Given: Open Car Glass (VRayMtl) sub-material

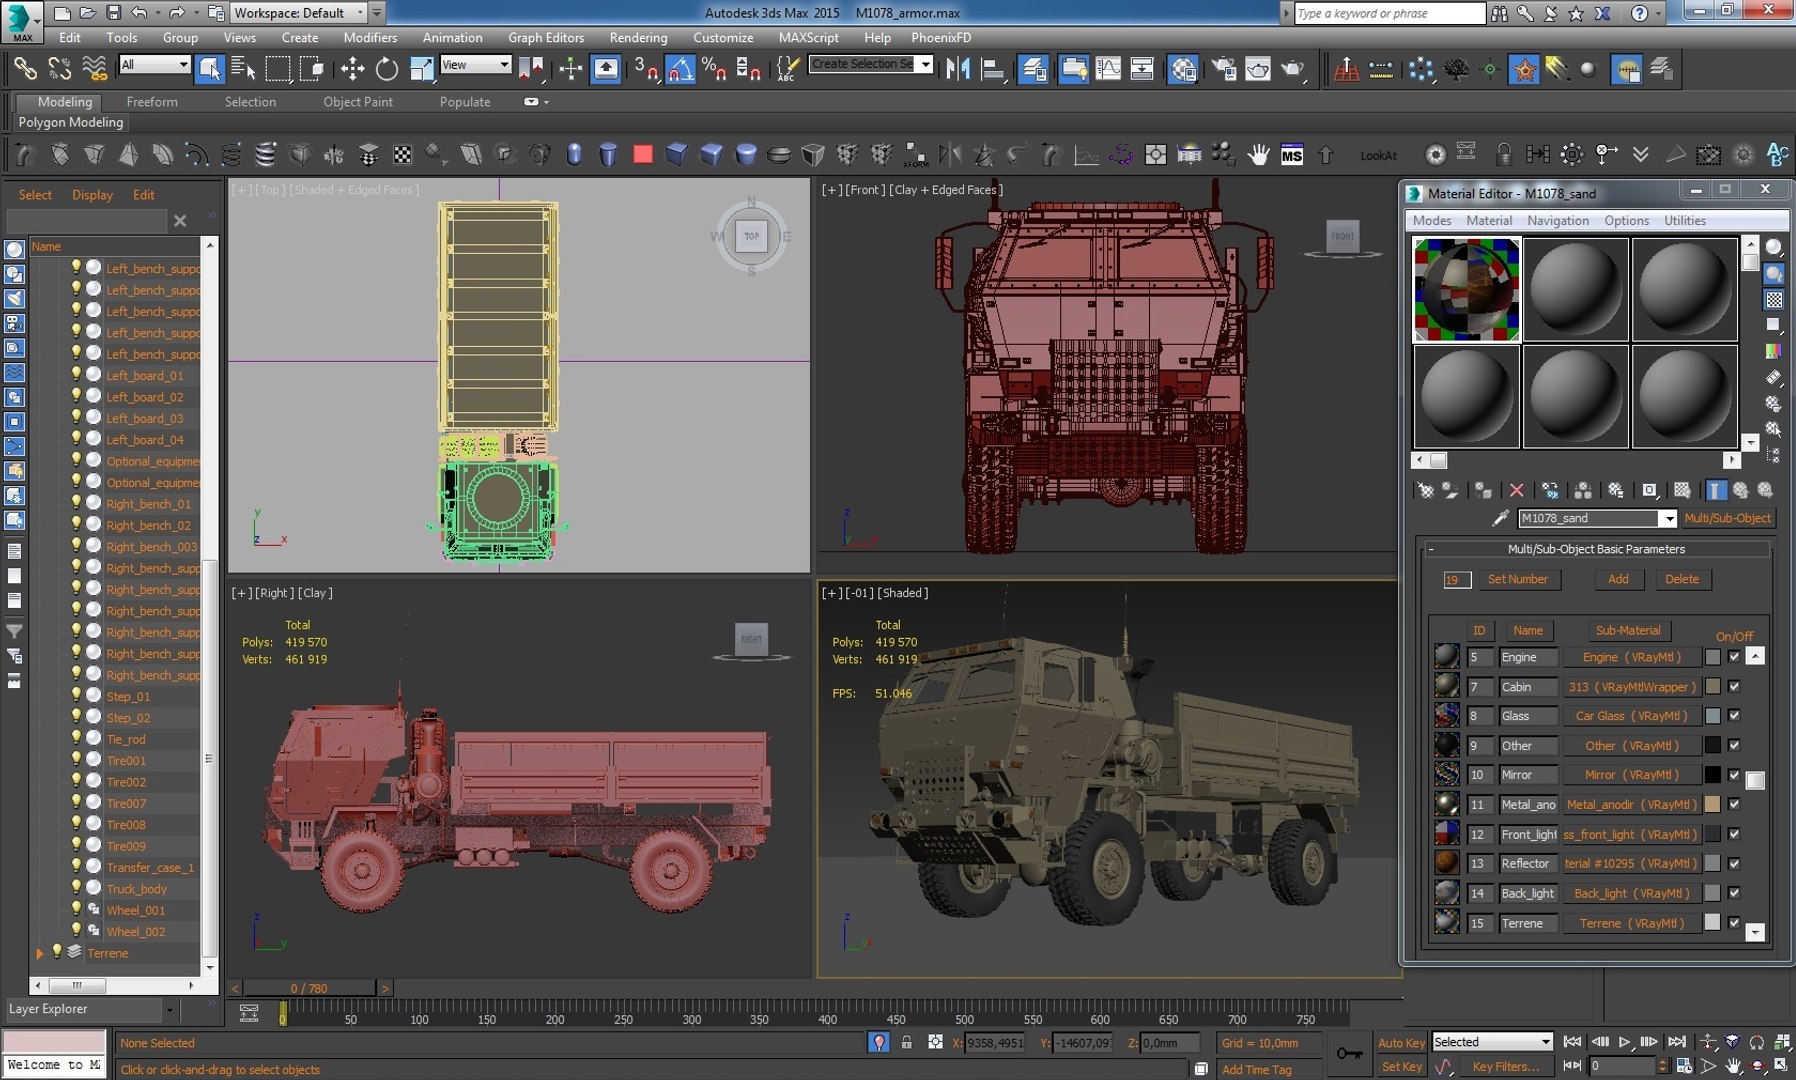Looking at the screenshot, I should click(x=1631, y=716).
